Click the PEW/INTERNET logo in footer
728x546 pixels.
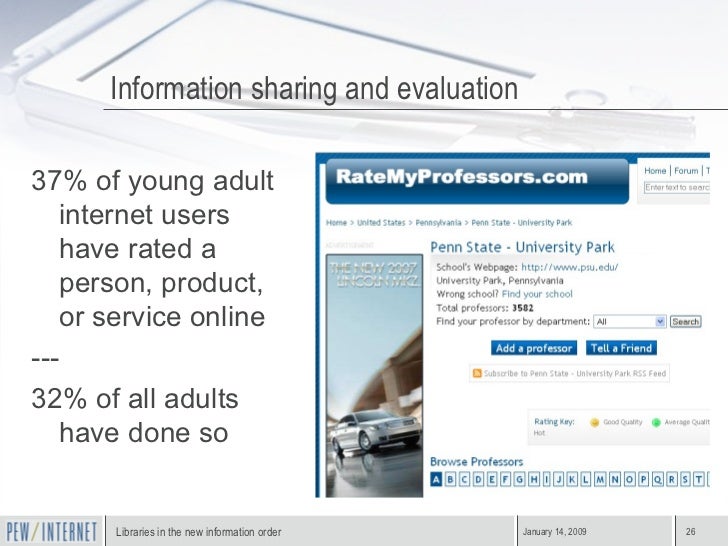(52, 532)
